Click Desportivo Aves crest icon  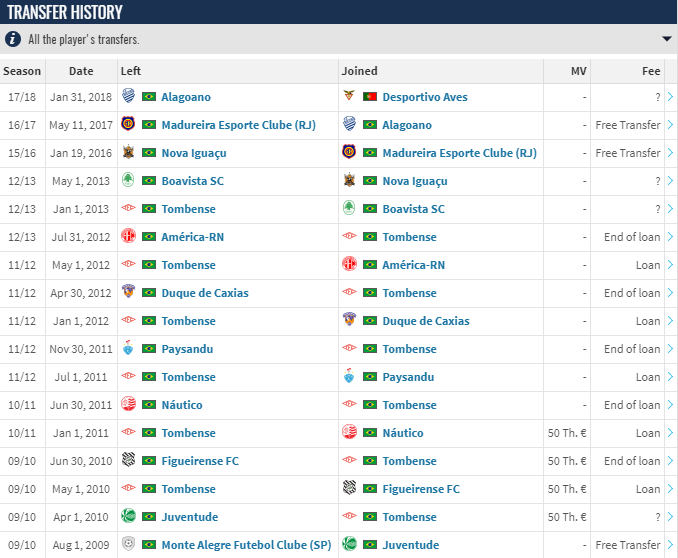coord(349,95)
